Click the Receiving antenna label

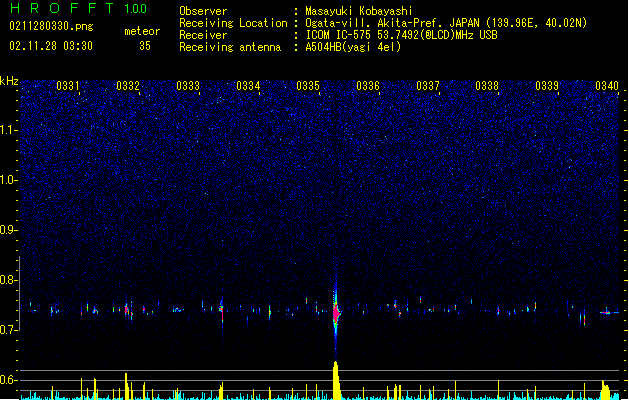coord(230,47)
